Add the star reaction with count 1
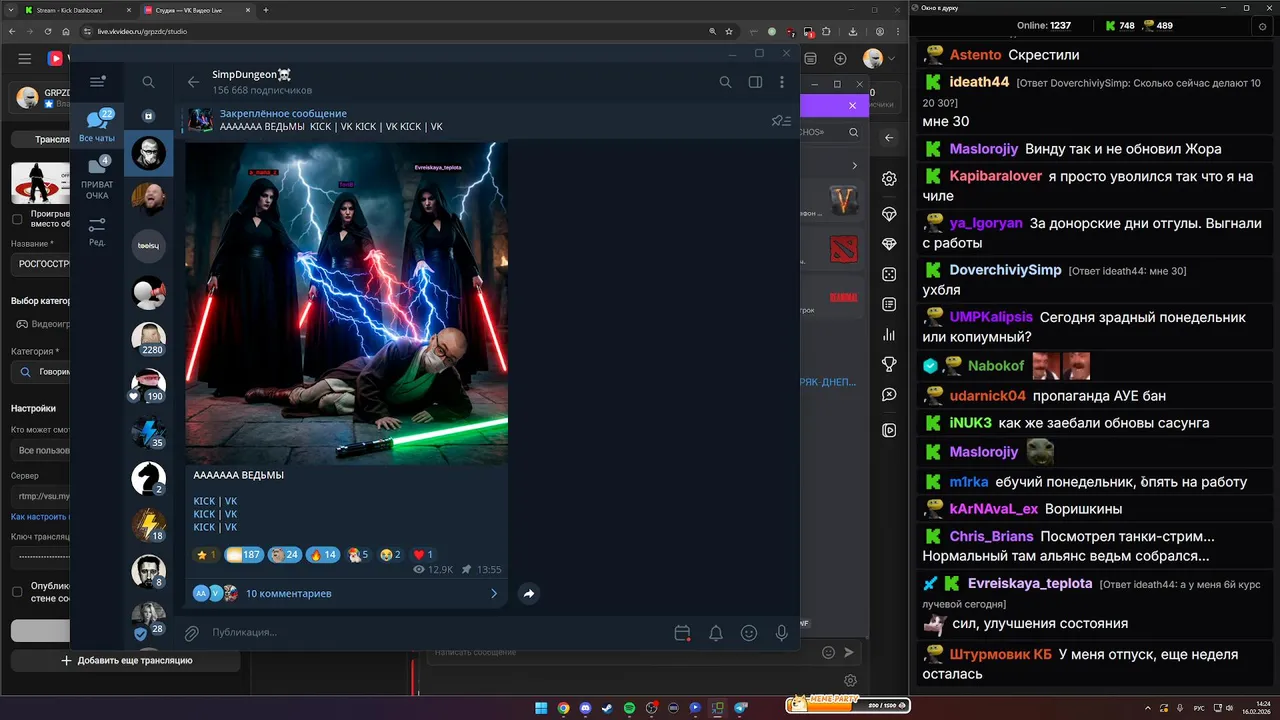Screen dimensions: 1280x720 [x=206, y=554]
